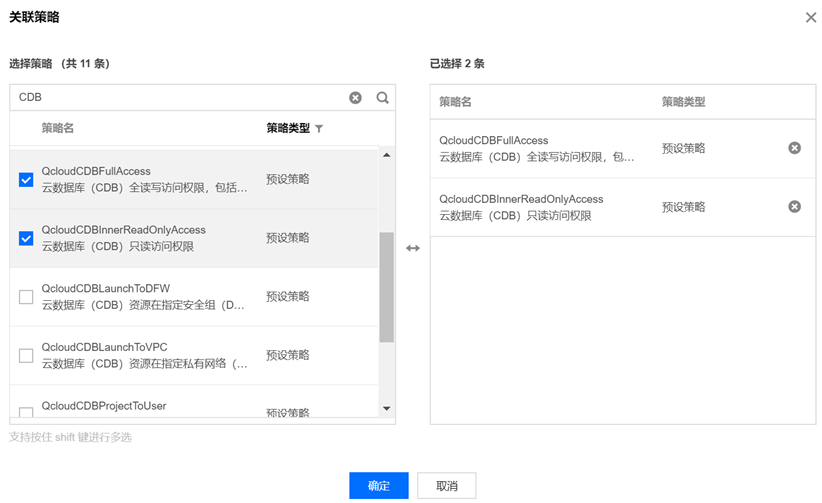Image resolution: width=822 pixels, height=503 pixels.
Task: Click QcloudCDBFullAccess in selected panel
Action: pyautogui.click(x=494, y=141)
